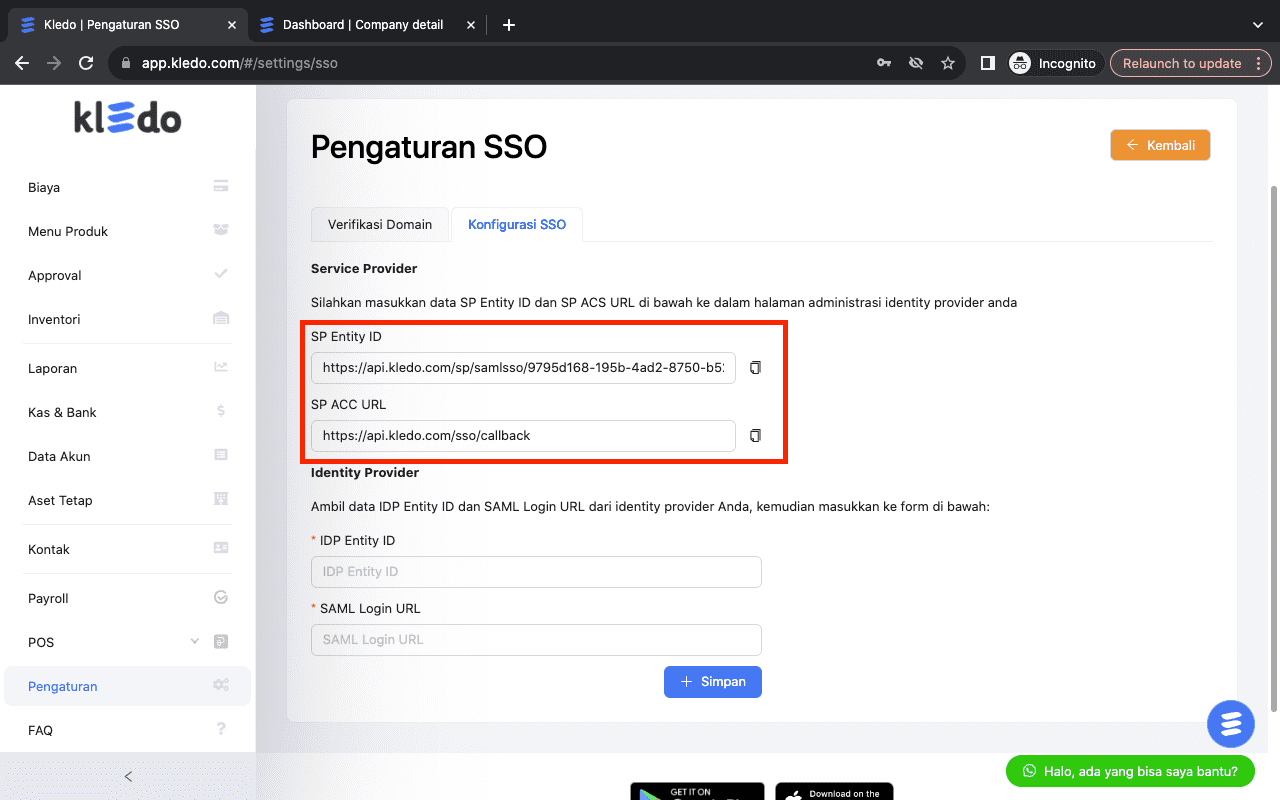This screenshot has width=1280, height=800.
Task: Click the Kledo logo
Action: tap(127, 117)
